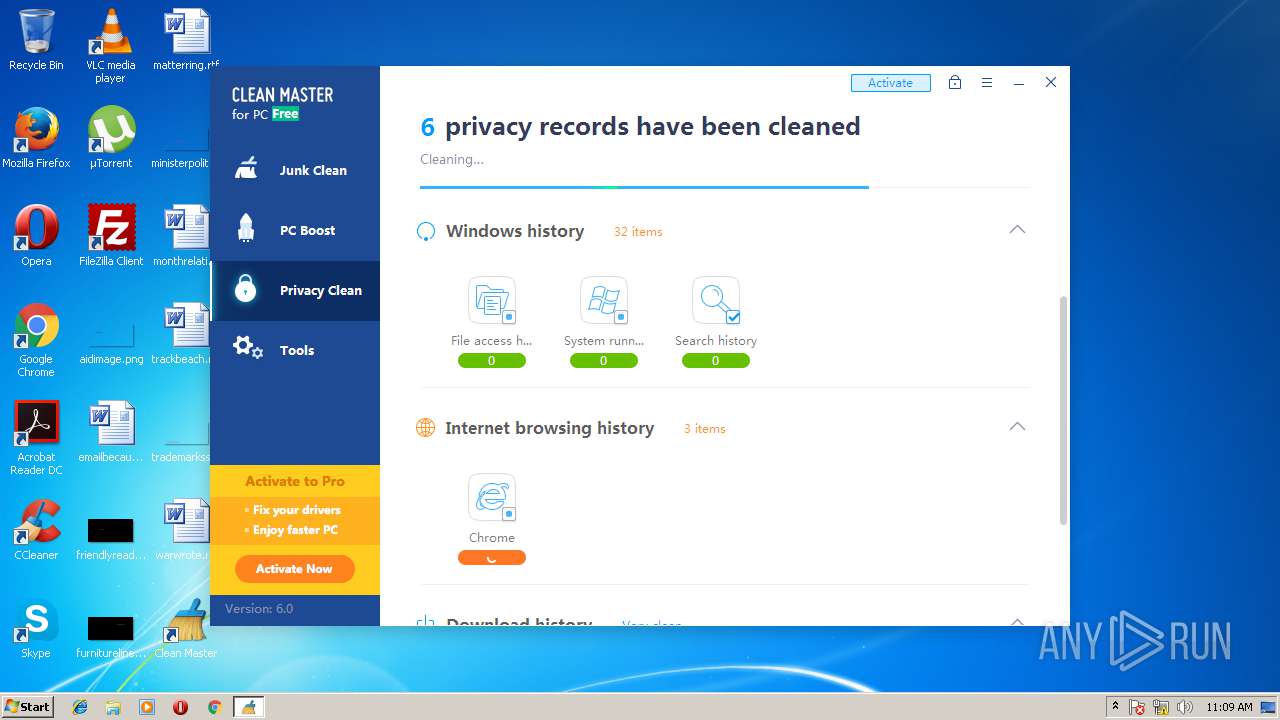Viewport: 1280px width, 720px height.
Task: Click the System running history icon
Action: pos(604,300)
